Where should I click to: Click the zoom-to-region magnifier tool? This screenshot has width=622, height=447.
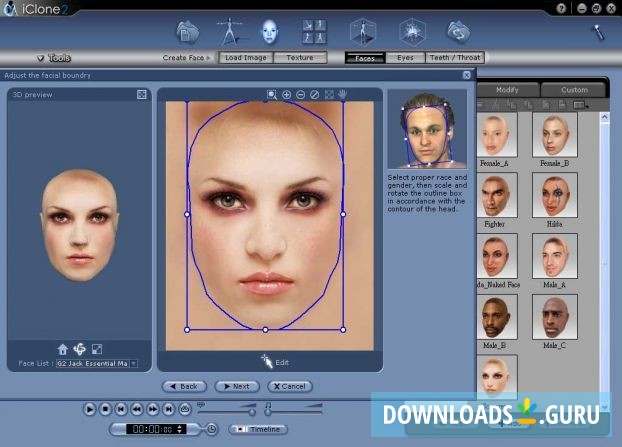272,94
